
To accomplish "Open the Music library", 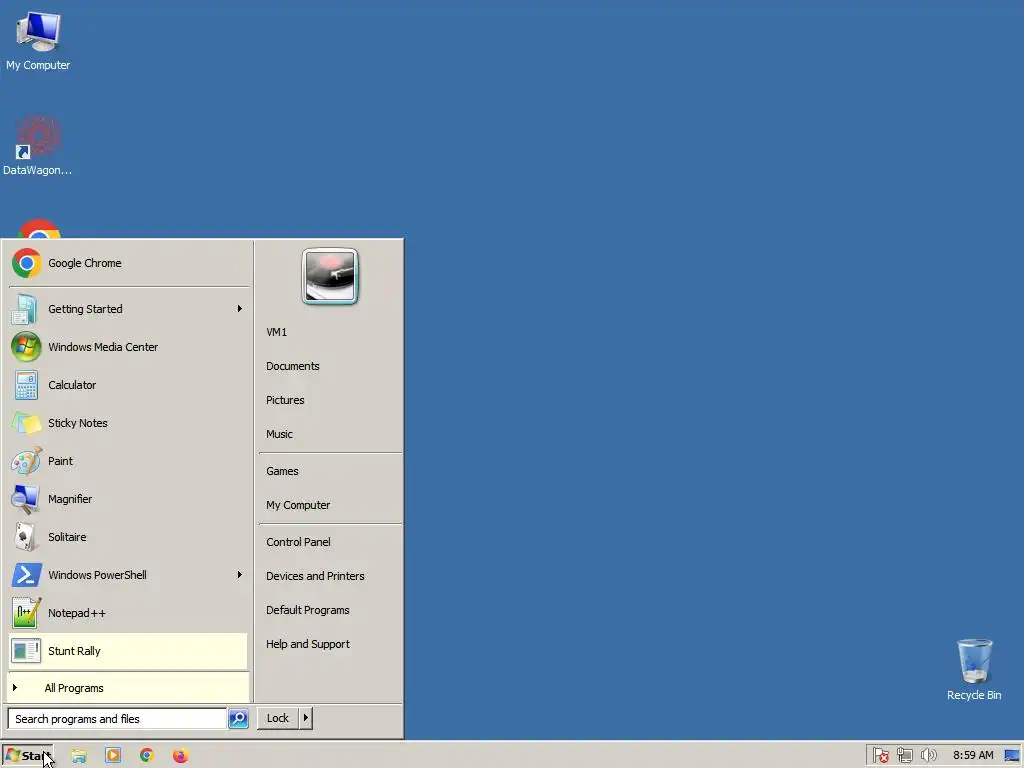I will [x=279, y=434].
